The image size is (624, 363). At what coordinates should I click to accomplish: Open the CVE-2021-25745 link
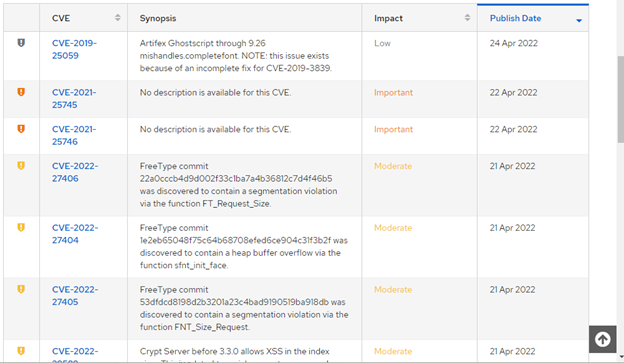pyautogui.click(x=74, y=98)
